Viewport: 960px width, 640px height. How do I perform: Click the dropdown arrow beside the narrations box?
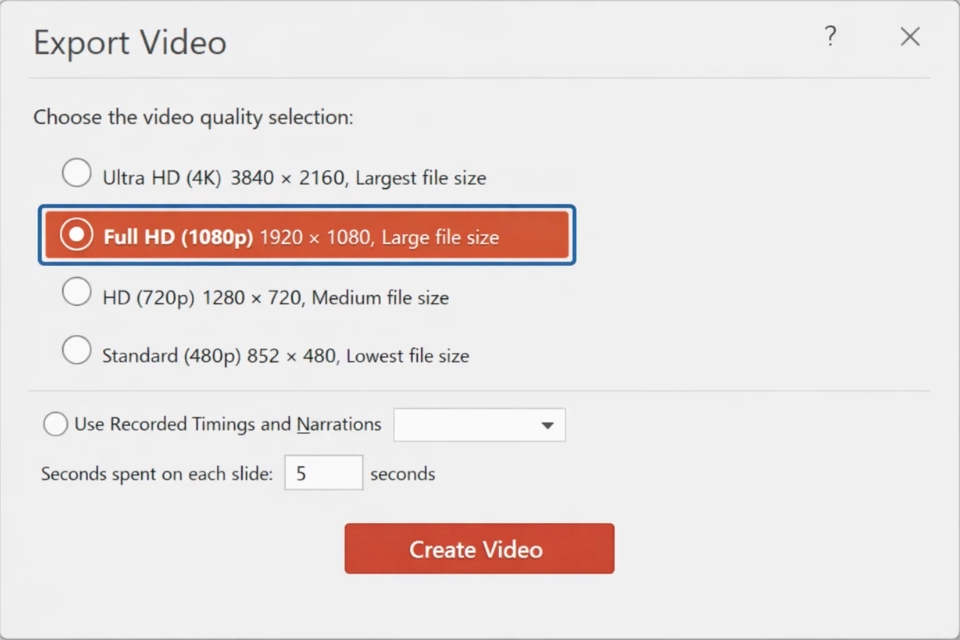pos(548,424)
